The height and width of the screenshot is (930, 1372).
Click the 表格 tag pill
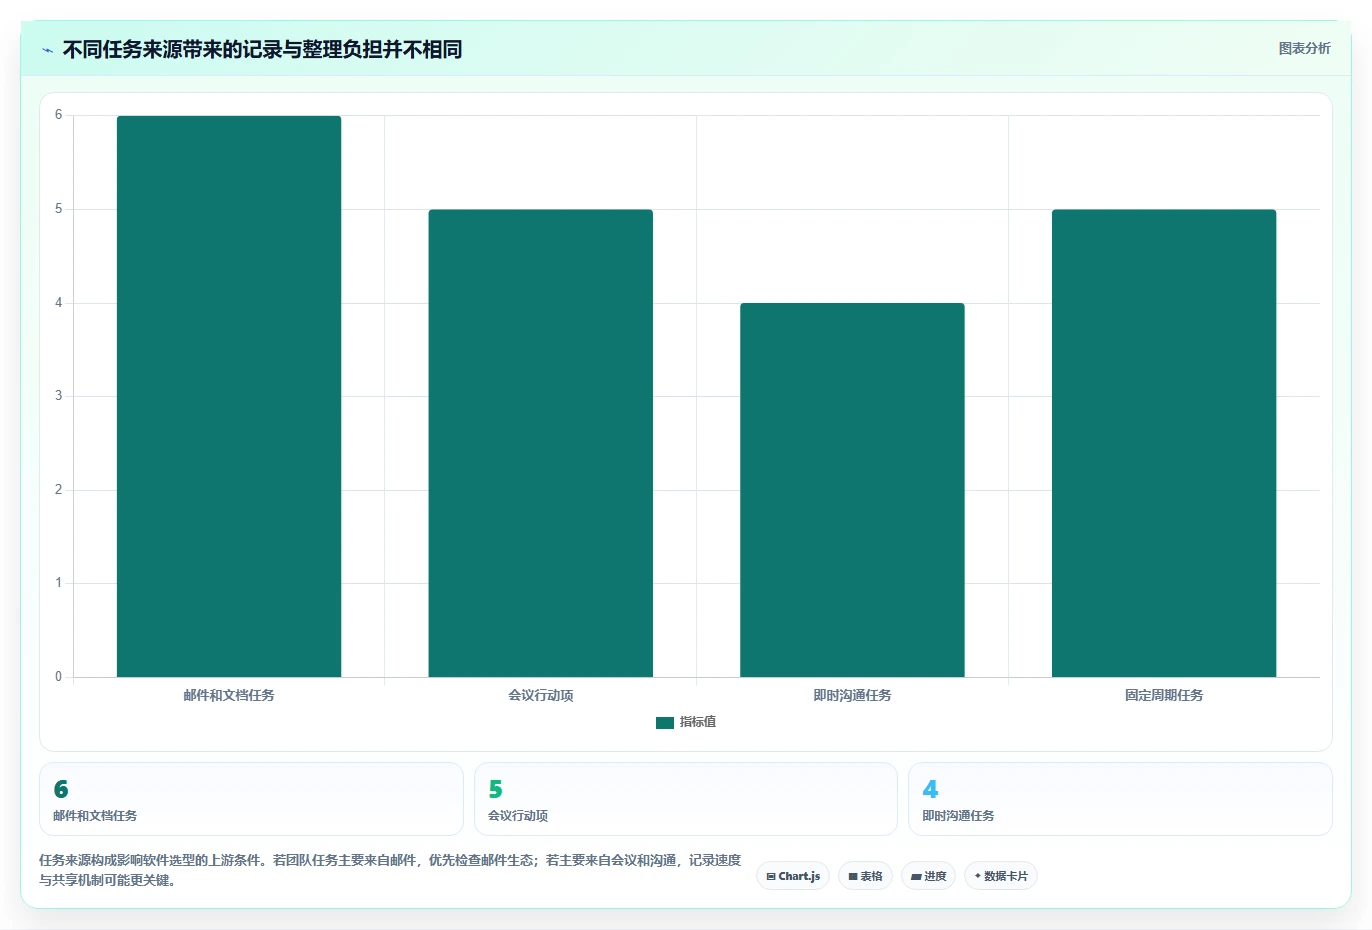pos(865,876)
